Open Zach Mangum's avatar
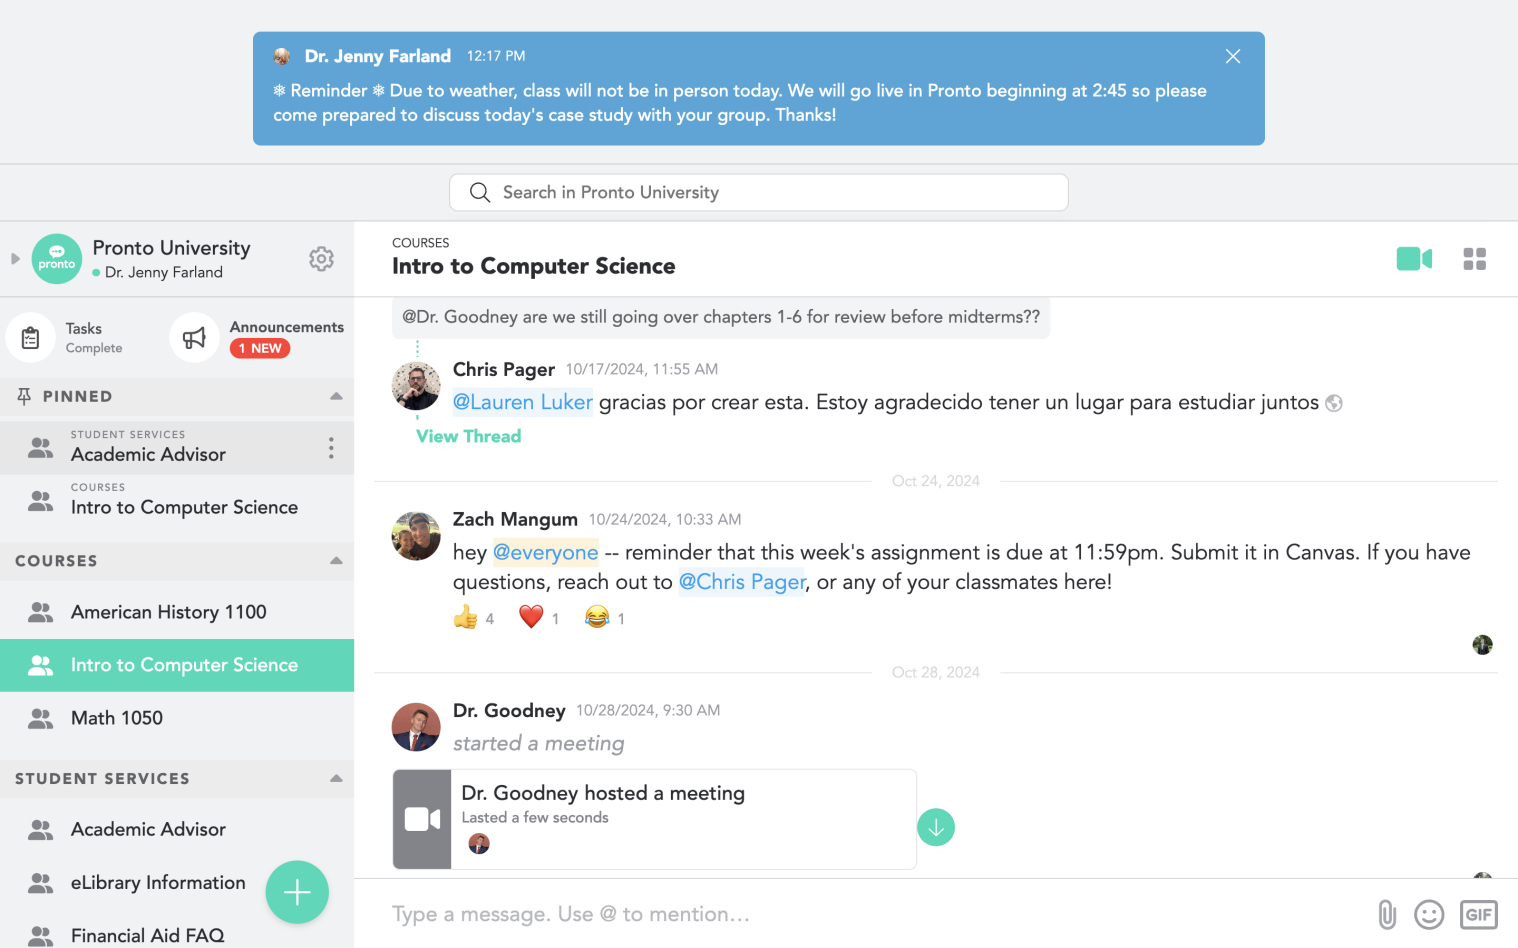The width and height of the screenshot is (1518, 948). tap(416, 536)
